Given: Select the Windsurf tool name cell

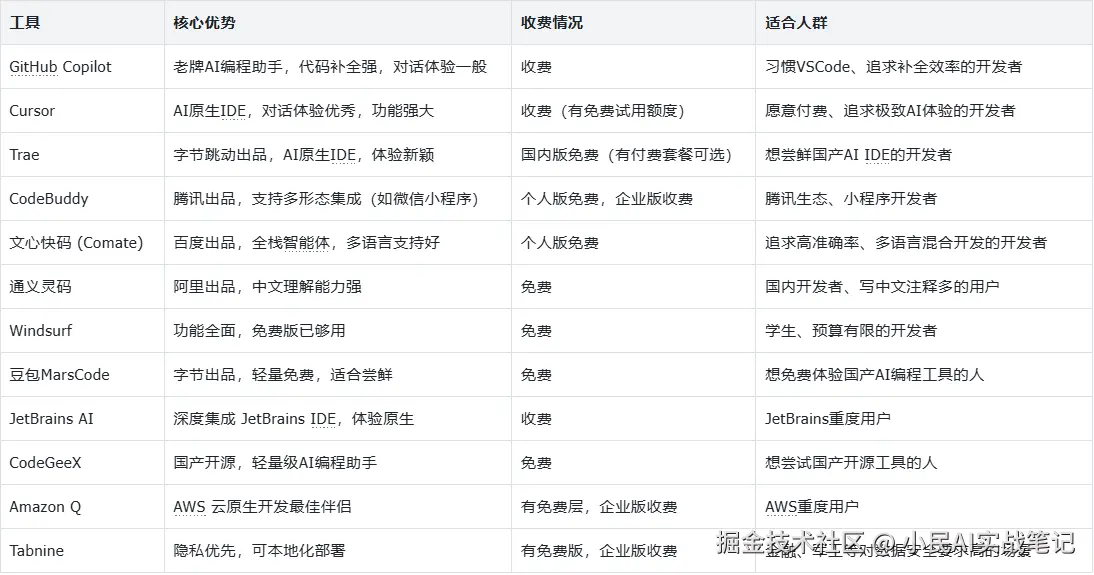Looking at the screenshot, I should 82,331.
